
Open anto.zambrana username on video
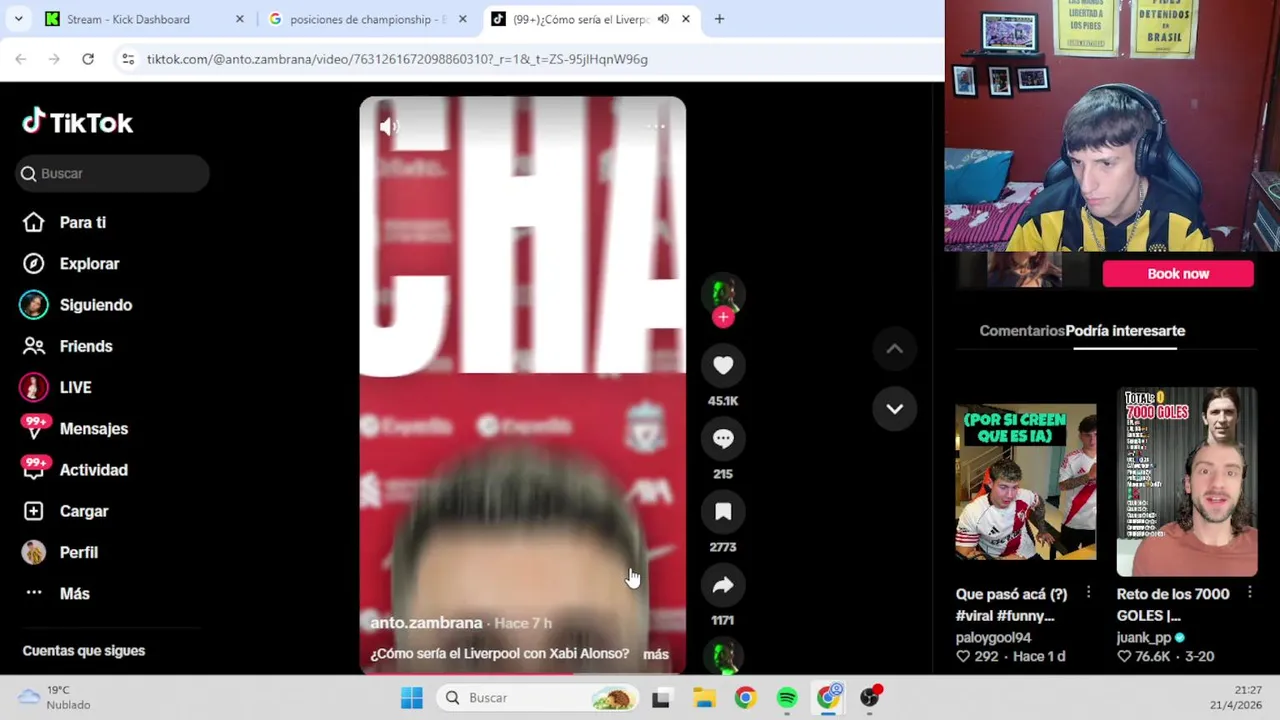tap(426, 623)
